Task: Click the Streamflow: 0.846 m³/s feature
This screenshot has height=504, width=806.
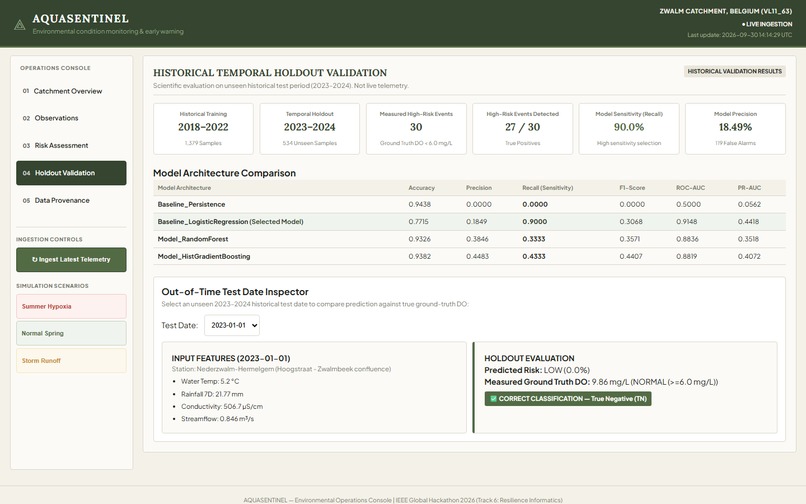Action: click(x=217, y=419)
